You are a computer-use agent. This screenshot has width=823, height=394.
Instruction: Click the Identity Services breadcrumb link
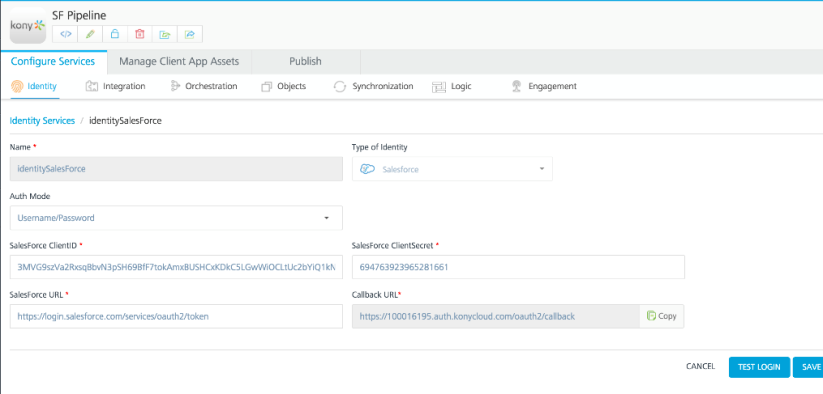pyautogui.click(x=43, y=121)
